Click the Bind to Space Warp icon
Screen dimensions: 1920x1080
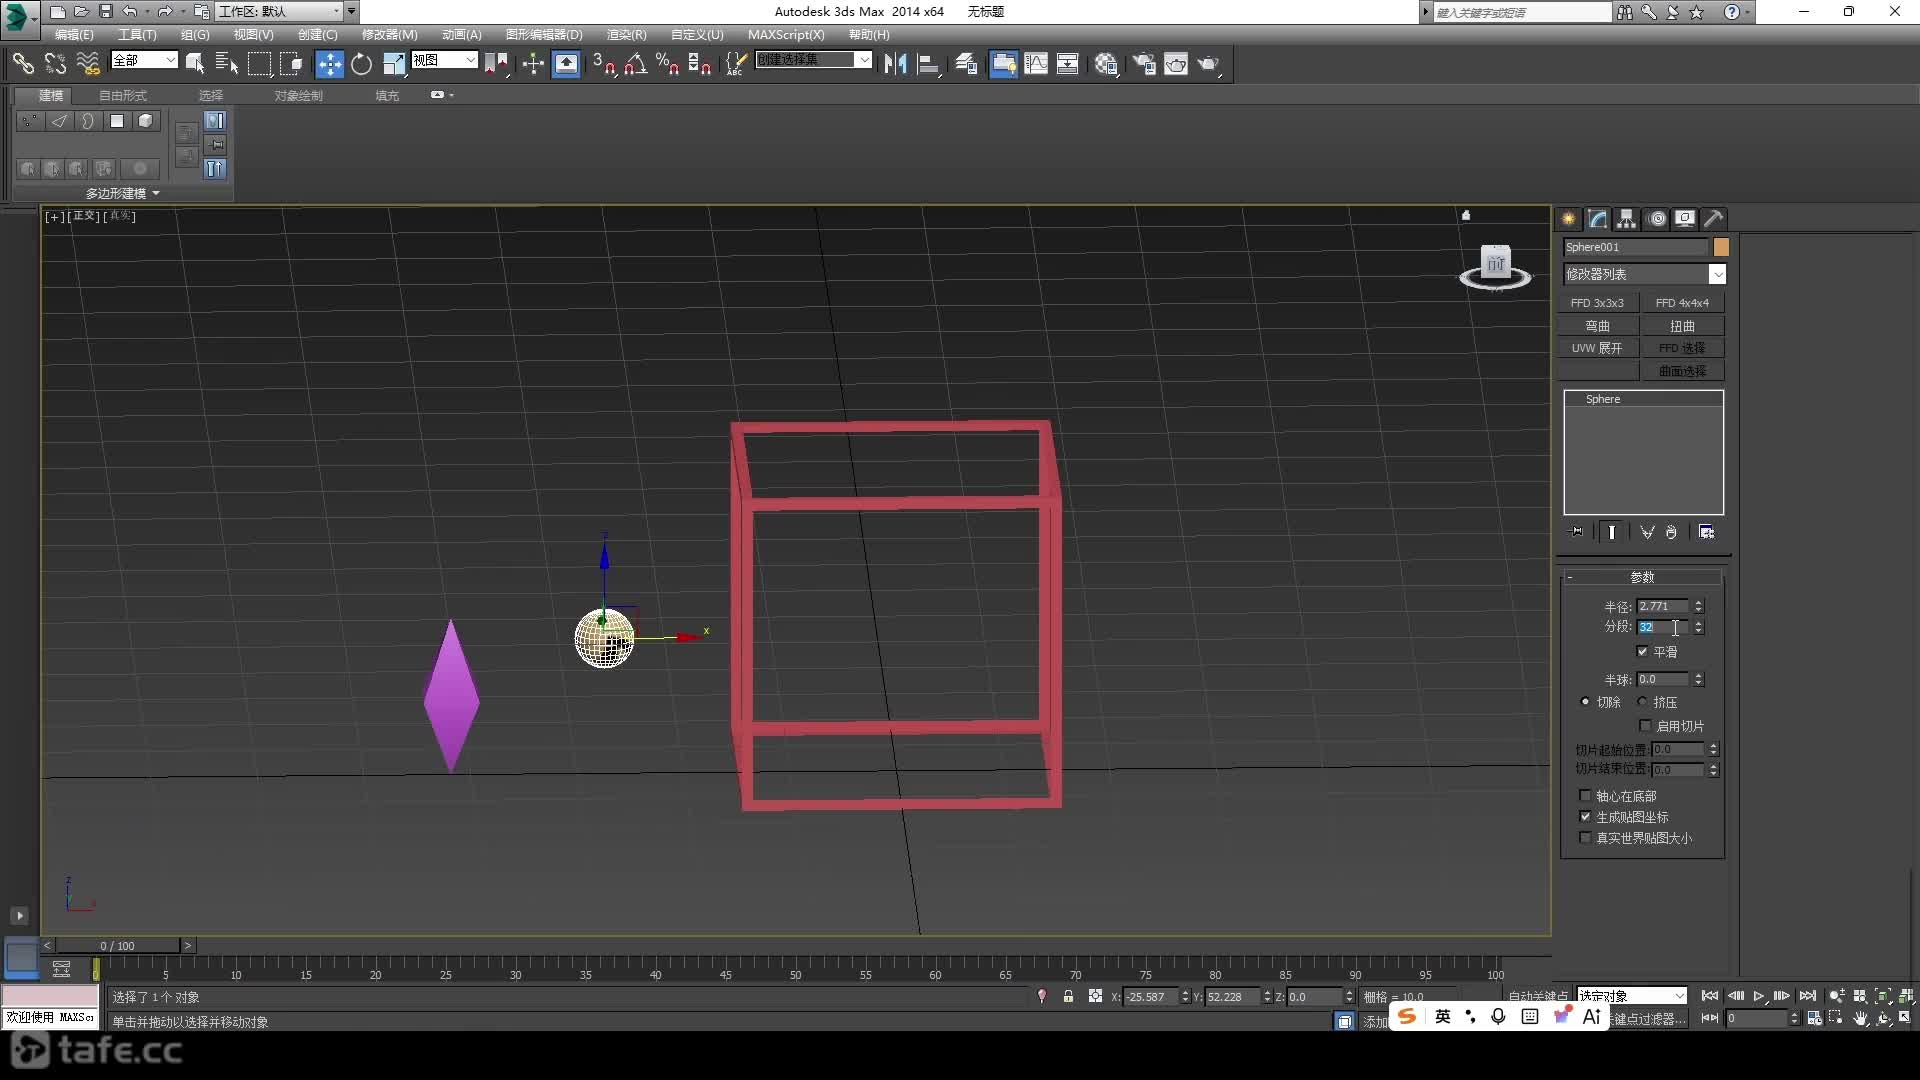point(88,64)
